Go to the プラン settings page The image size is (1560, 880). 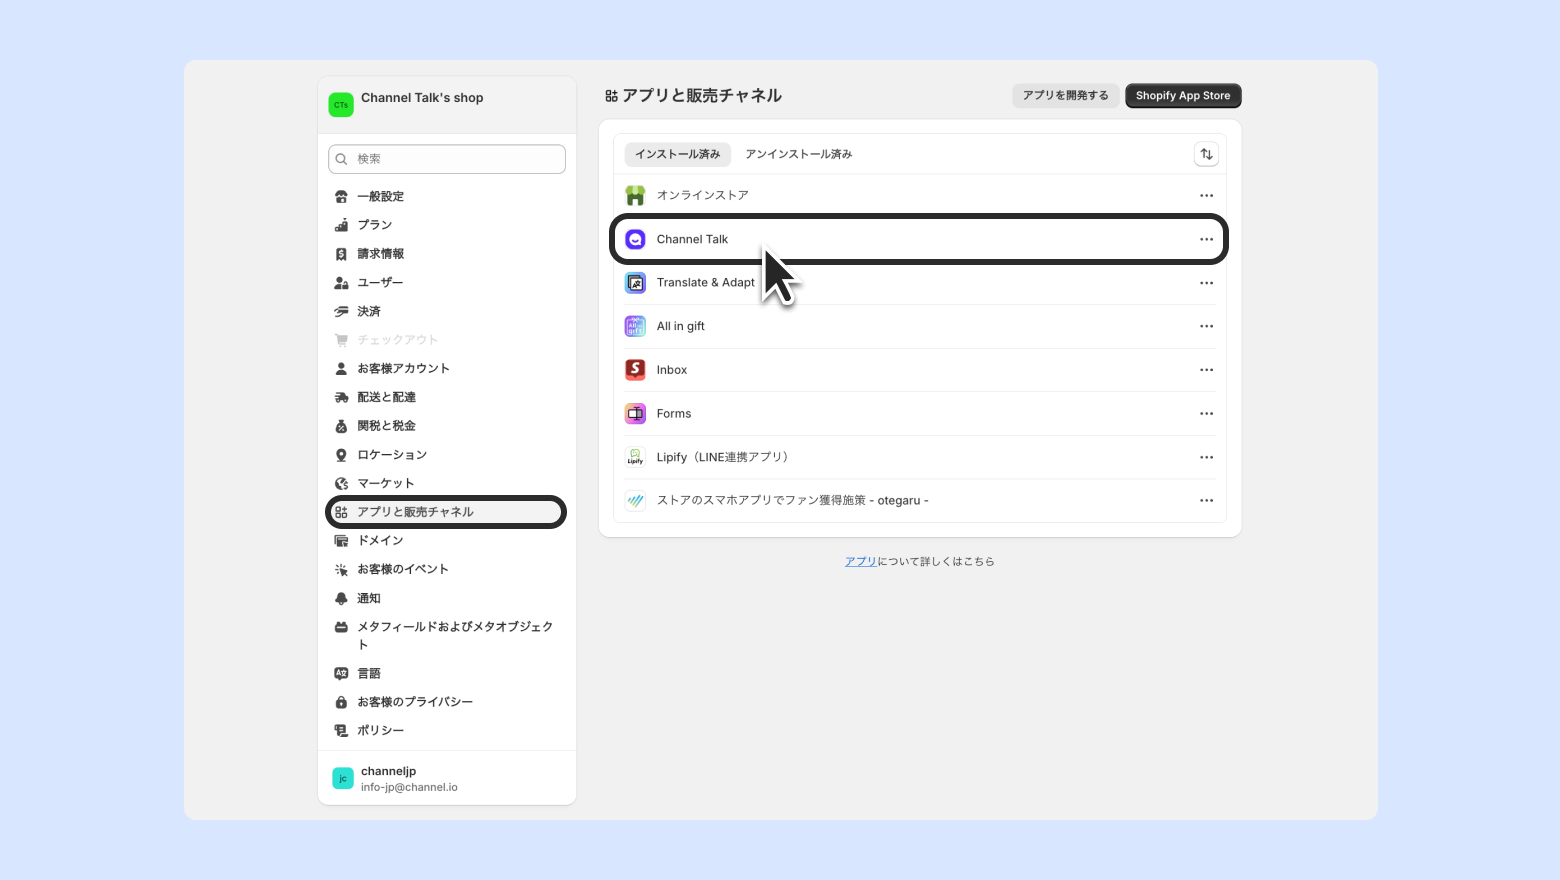pyautogui.click(x=375, y=225)
